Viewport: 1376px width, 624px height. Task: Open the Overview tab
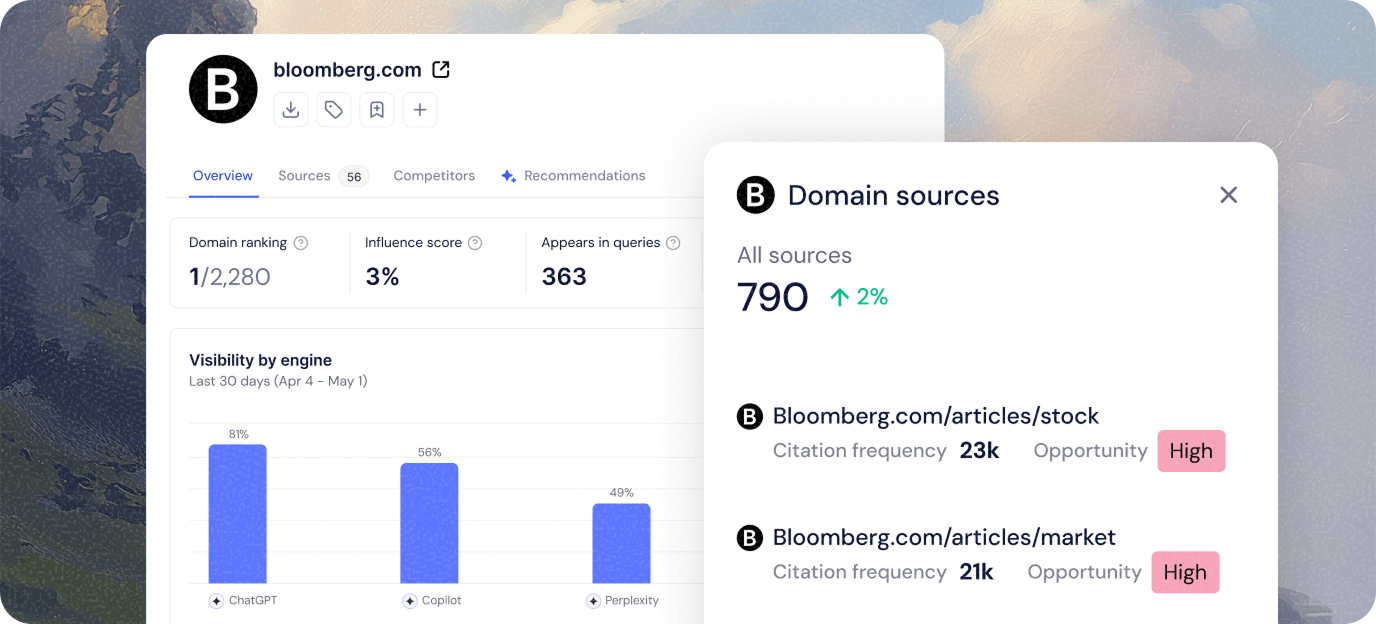(x=223, y=176)
